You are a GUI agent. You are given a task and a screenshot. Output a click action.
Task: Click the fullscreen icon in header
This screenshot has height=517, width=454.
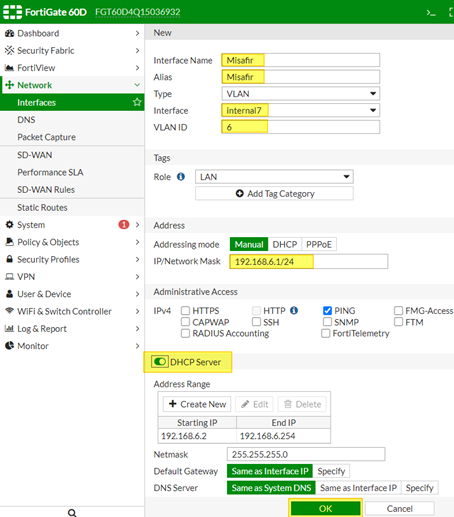451,13
